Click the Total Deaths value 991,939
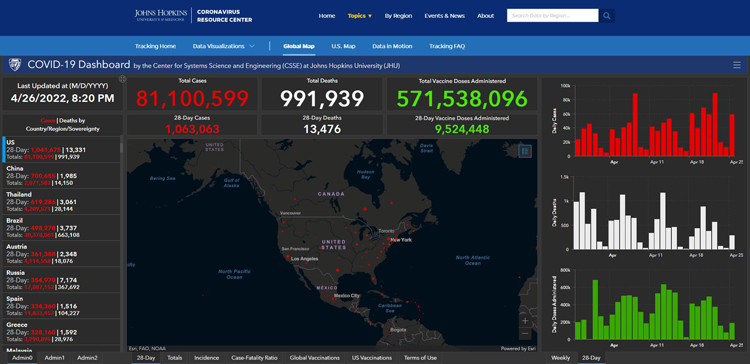The height and width of the screenshot is (364, 750). point(322,99)
